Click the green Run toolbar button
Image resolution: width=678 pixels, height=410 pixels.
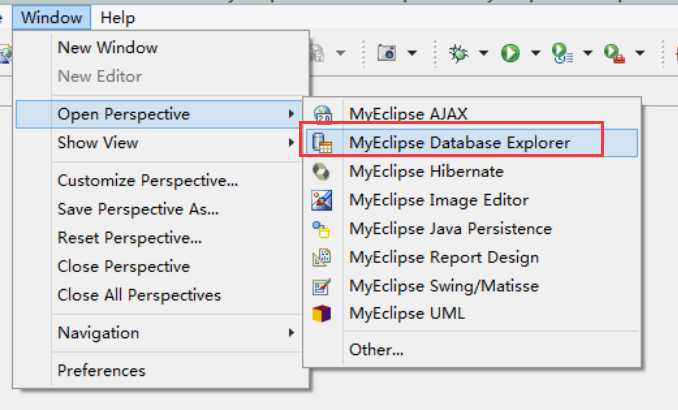click(x=510, y=53)
